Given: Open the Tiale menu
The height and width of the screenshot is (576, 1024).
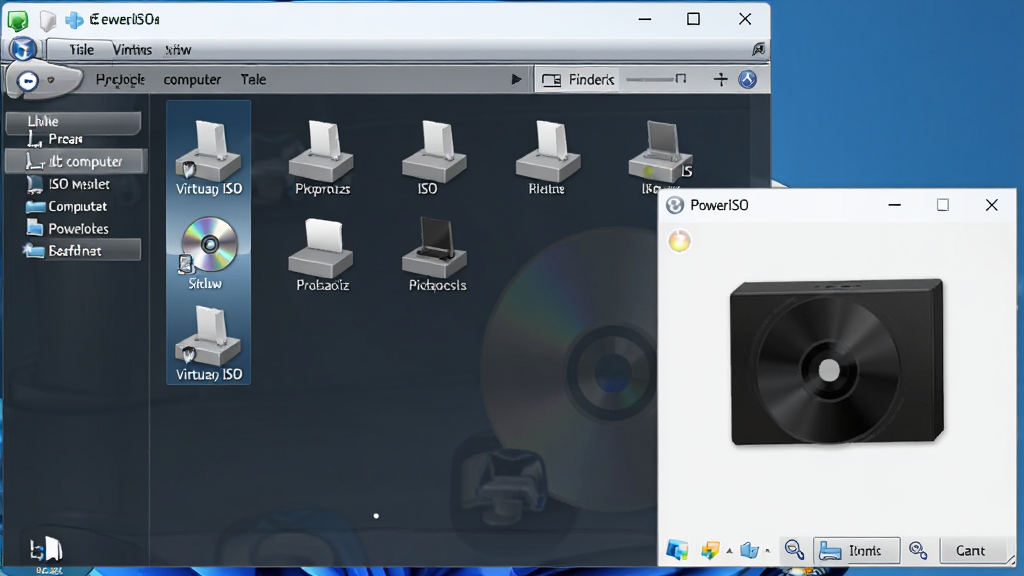Looking at the screenshot, I should 82,50.
